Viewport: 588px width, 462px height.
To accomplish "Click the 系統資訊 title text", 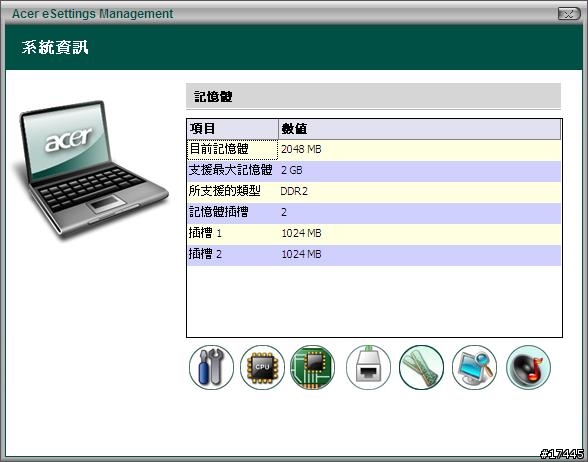I will [x=55, y=48].
